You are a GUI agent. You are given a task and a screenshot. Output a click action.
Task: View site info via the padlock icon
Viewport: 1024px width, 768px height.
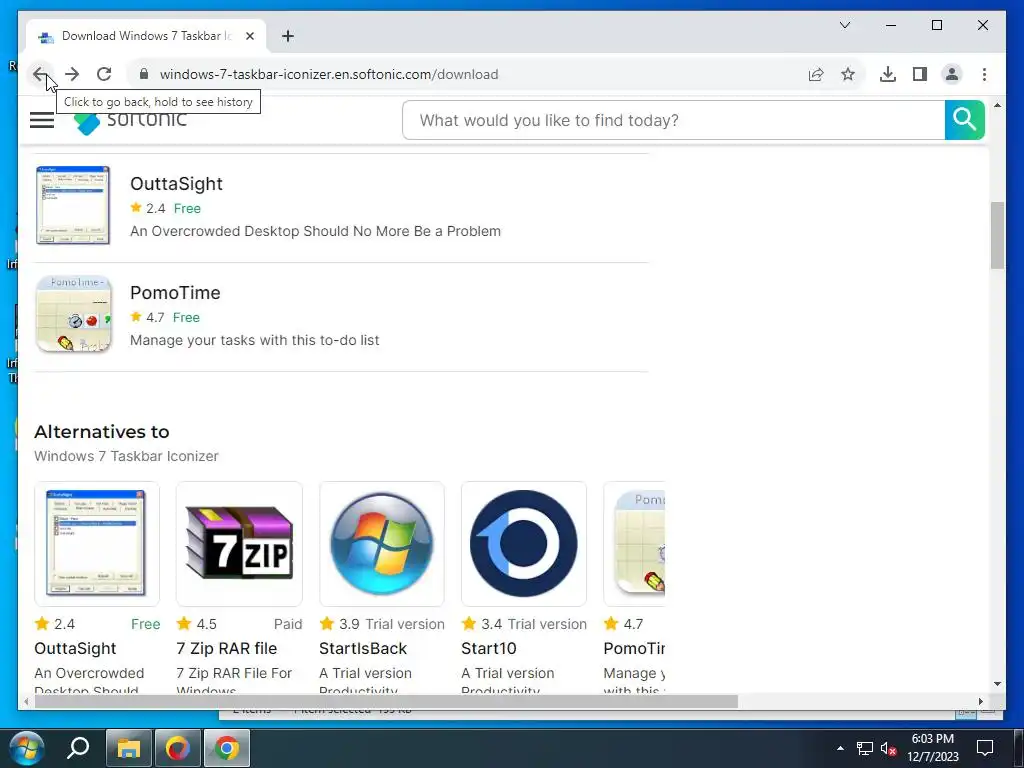(144, 74)
